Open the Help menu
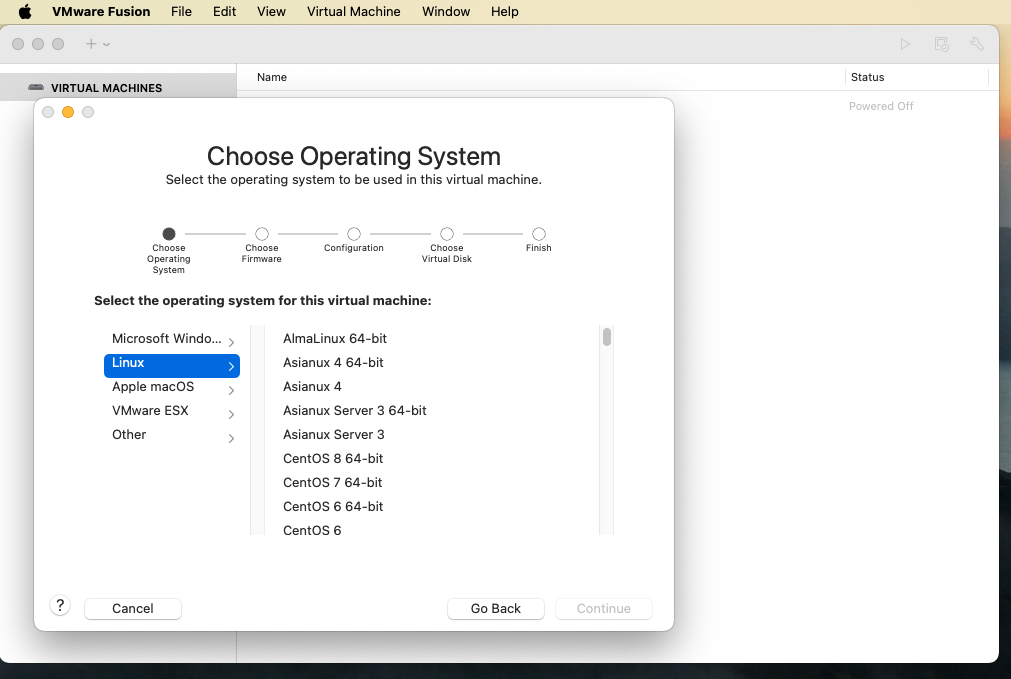 click(504, 12)
